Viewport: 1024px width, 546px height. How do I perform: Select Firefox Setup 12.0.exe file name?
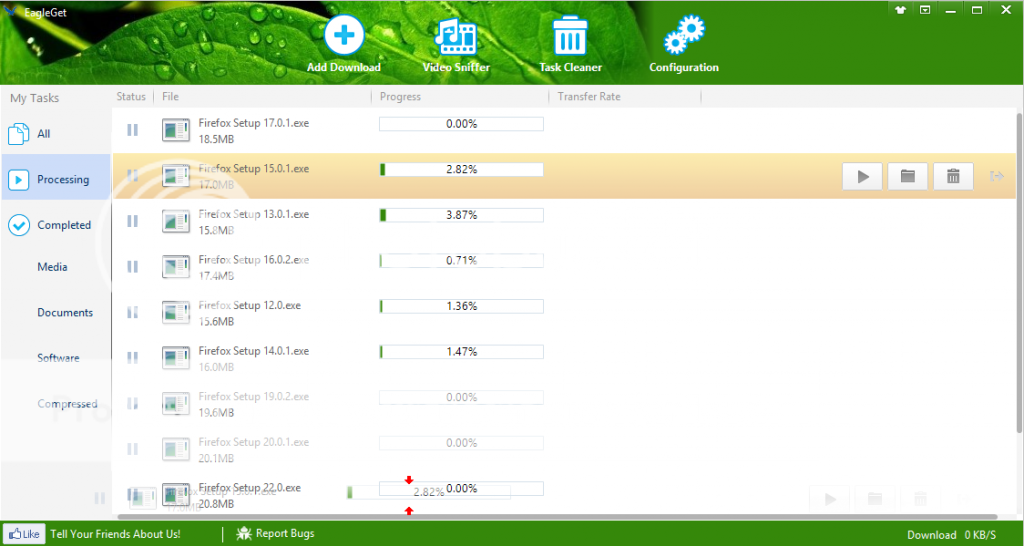tap(249, 306)
